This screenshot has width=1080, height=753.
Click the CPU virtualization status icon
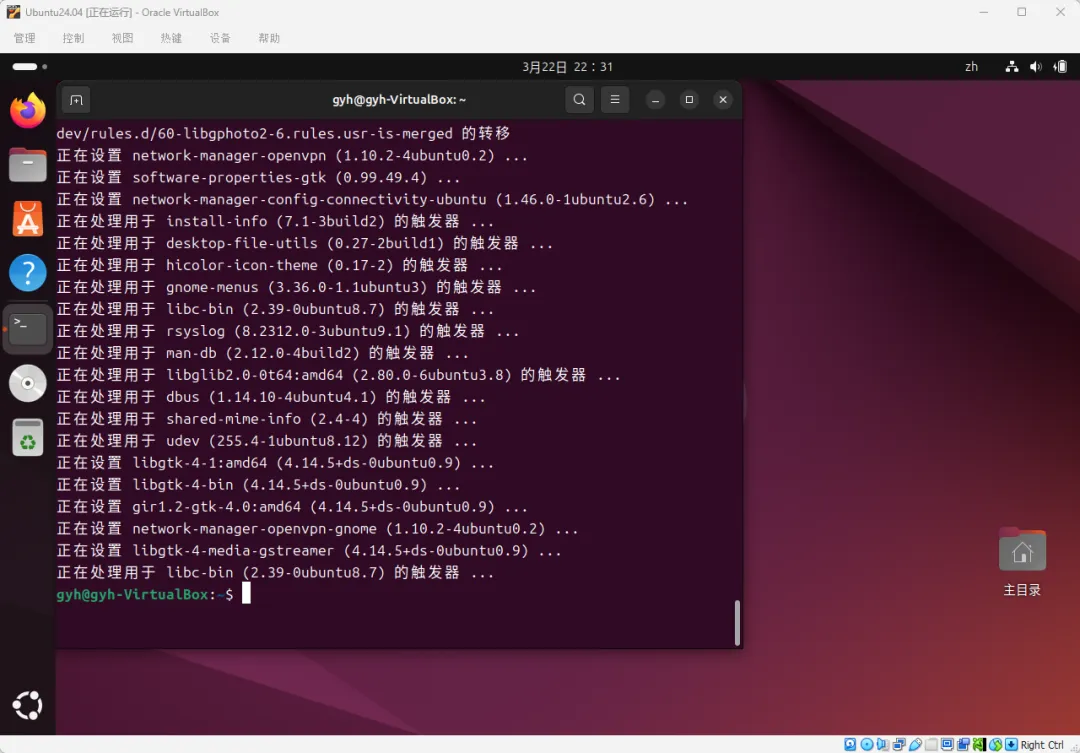coord(979,745)
